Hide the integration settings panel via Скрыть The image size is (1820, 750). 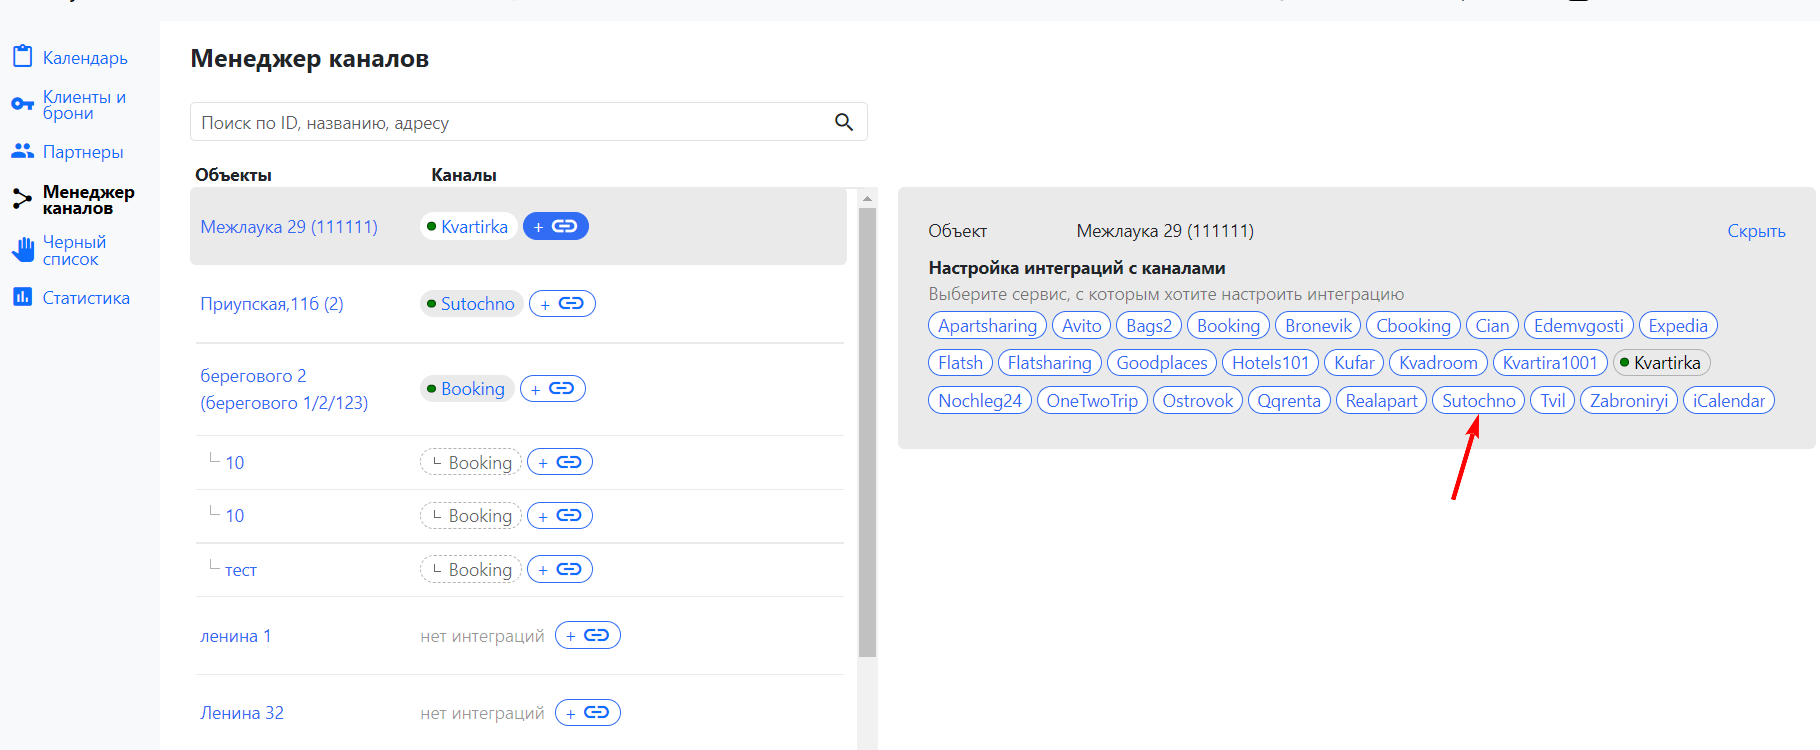point(1756,231)
